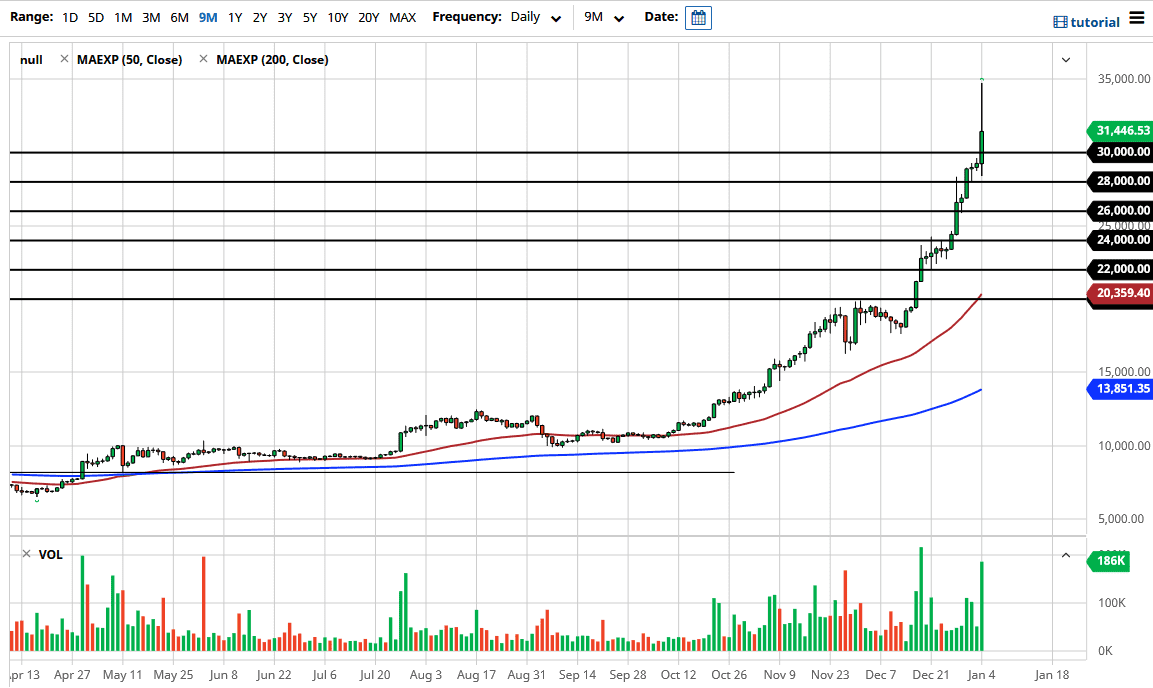Switch to the 1D range
The width and height of the screenshot is (1153, 688).
[x=70, y=17]
